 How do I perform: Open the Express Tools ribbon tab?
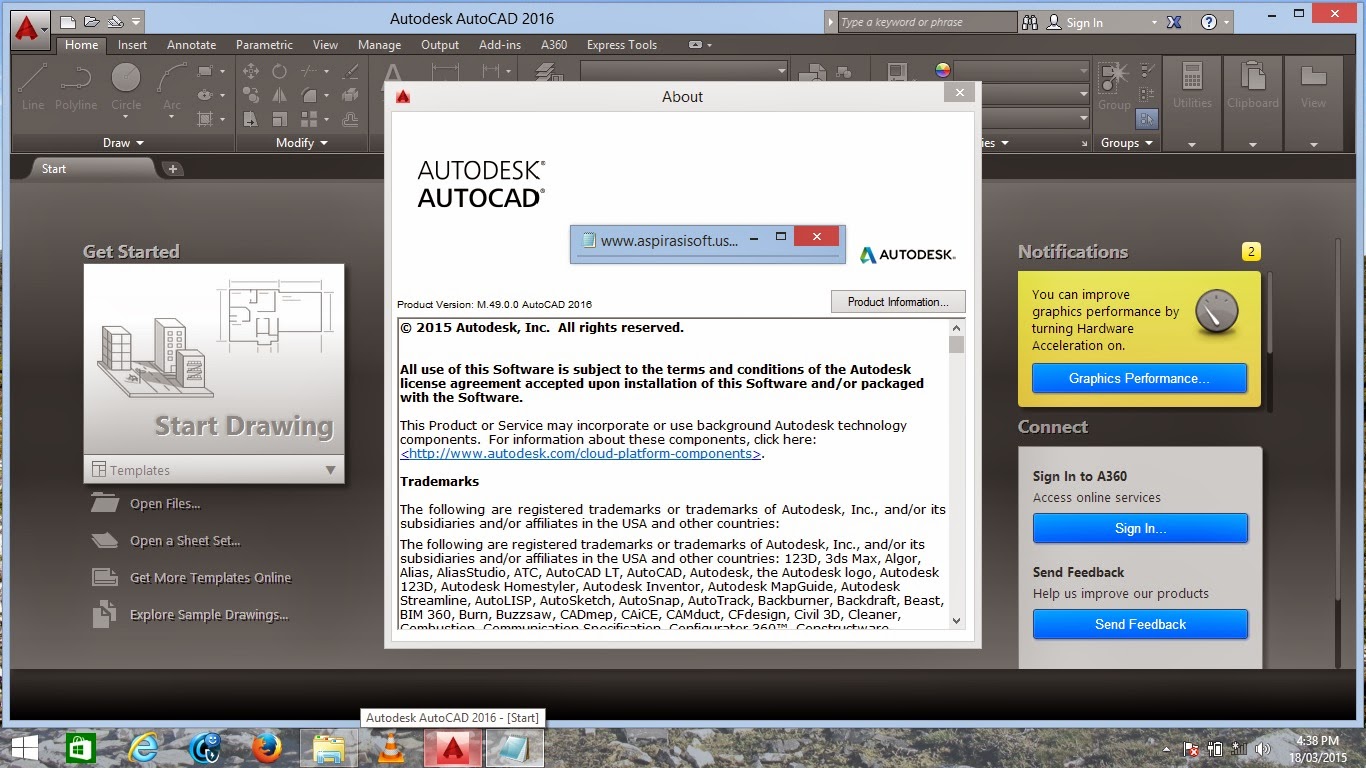[x=622, y=45]
